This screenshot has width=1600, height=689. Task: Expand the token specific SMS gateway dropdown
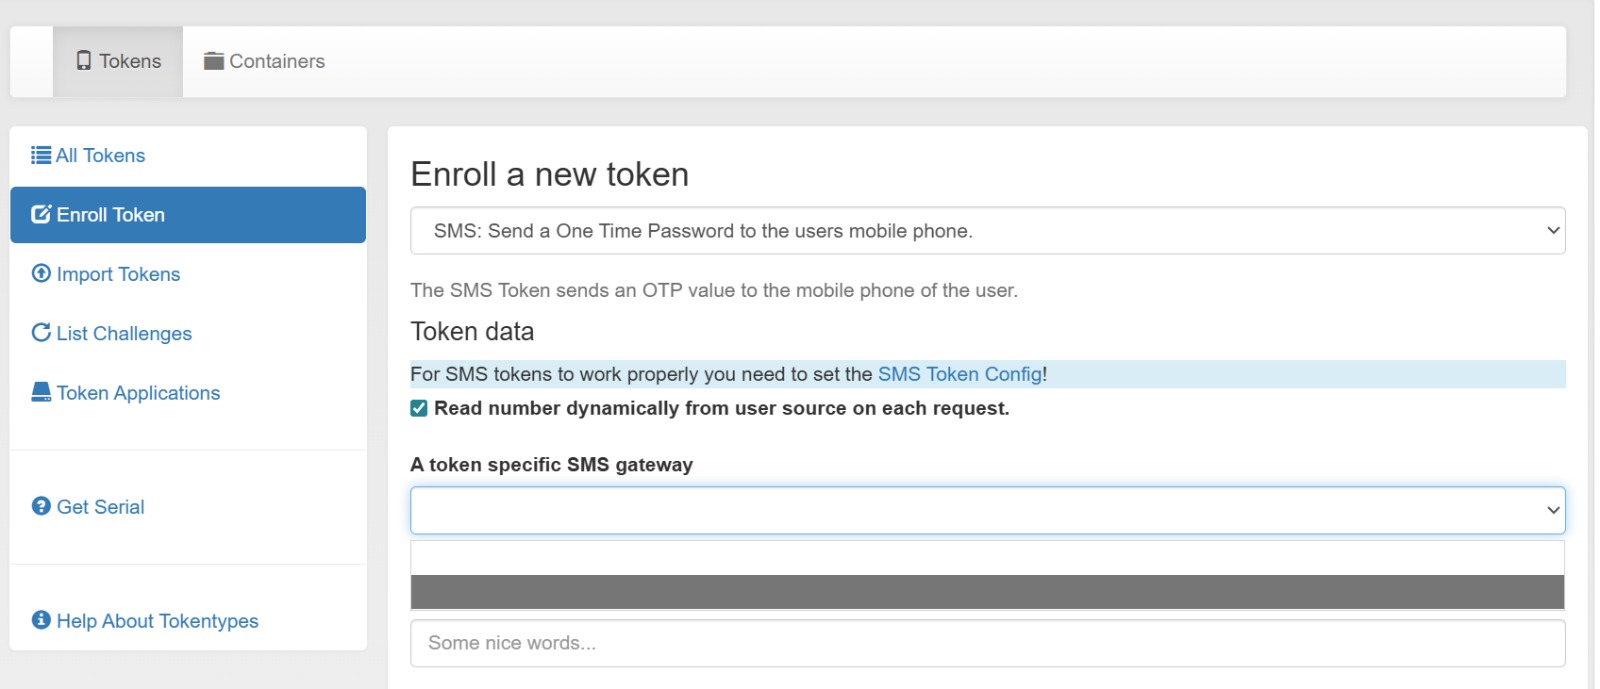click(987, 510)
